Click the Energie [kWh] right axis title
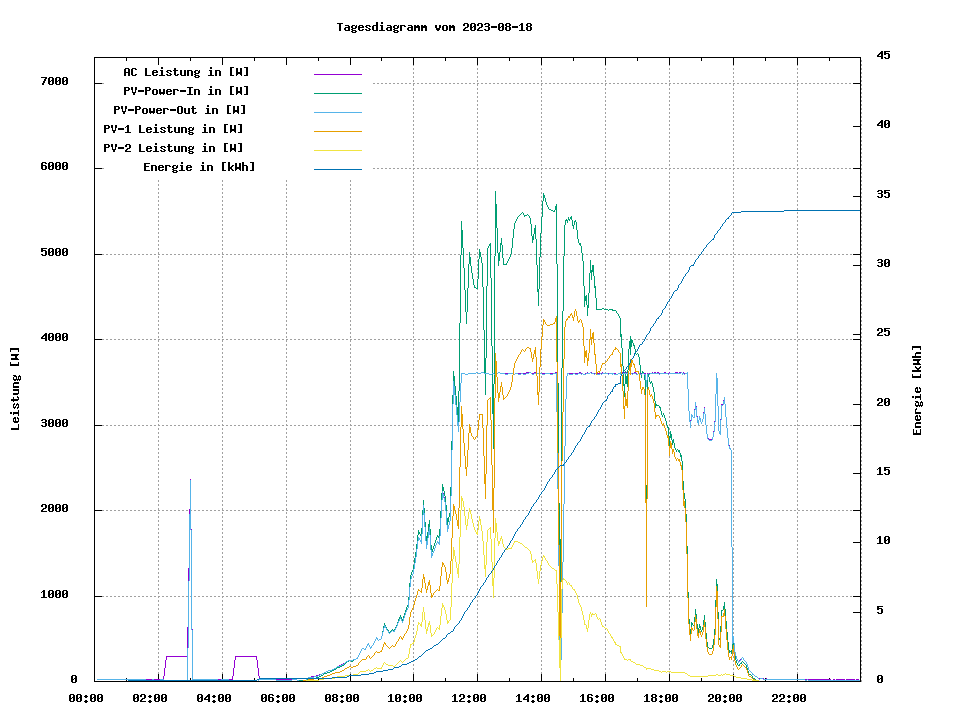This screenshot has width=960, height=720. 917,390
